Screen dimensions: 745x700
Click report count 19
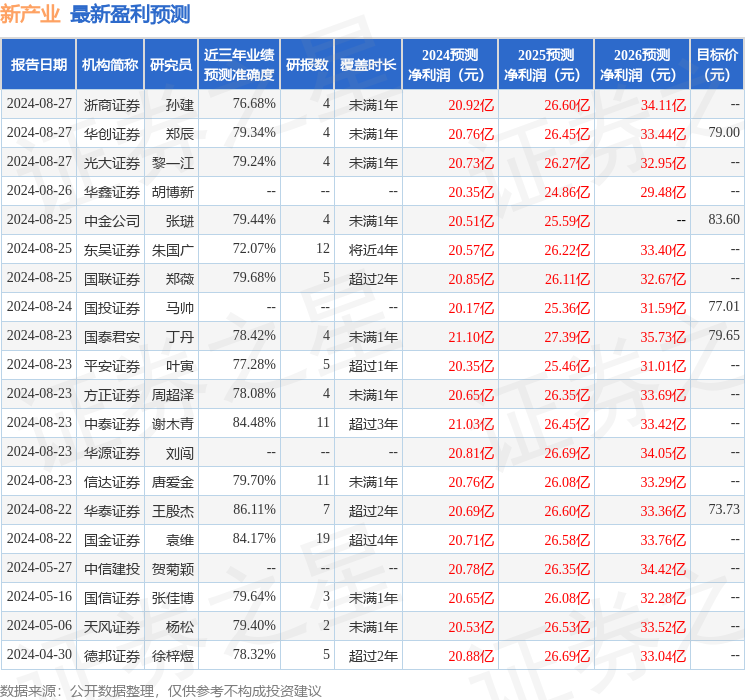[x=323, y=538]
